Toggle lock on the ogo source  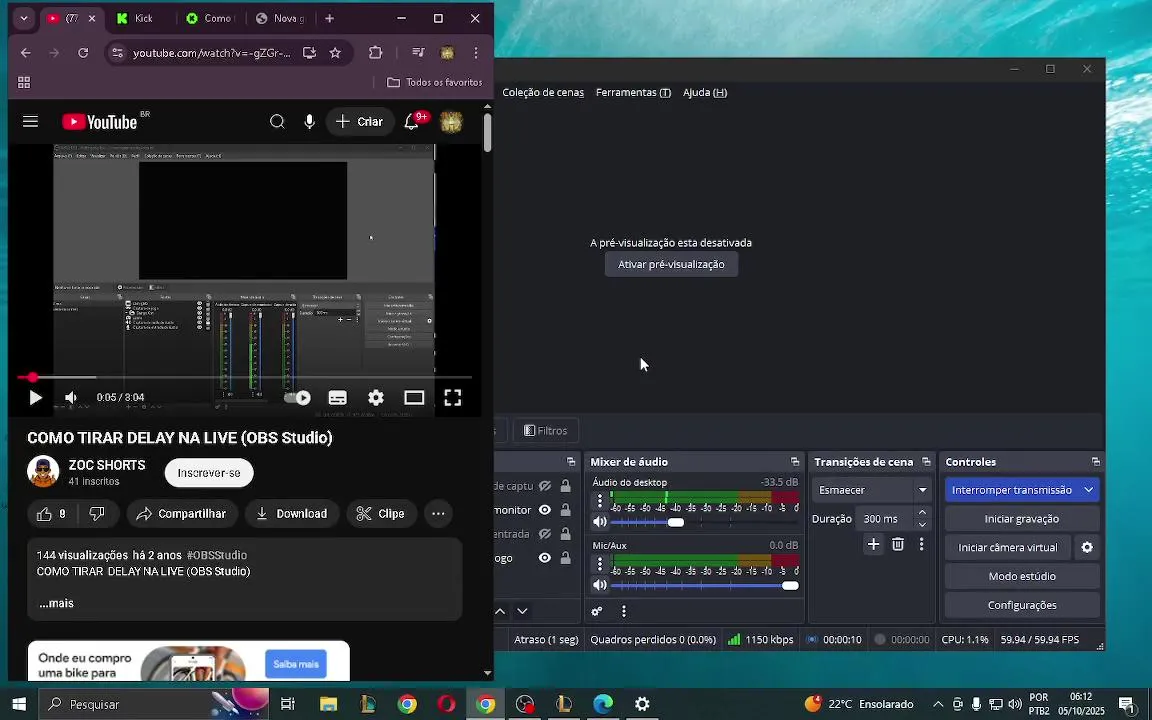pos(565,558)
